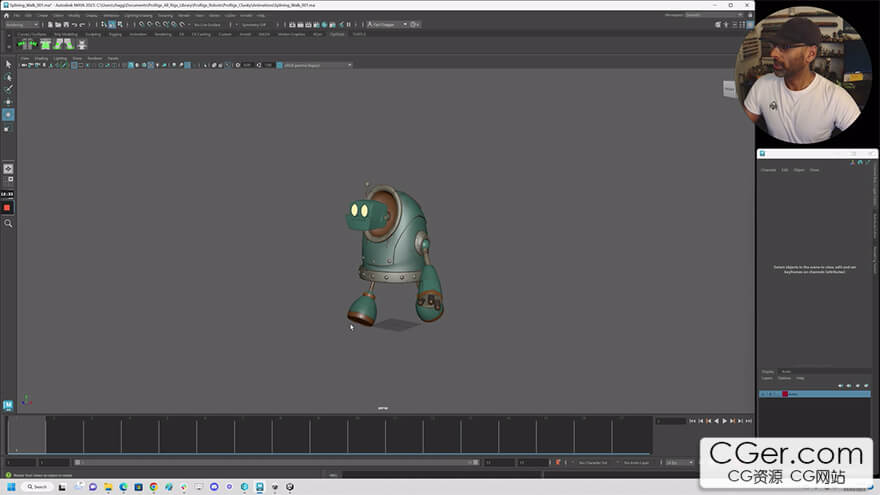Open the ACES gamma view transform dropdown
The image size is (880, 495).
[x=318, y=65]
